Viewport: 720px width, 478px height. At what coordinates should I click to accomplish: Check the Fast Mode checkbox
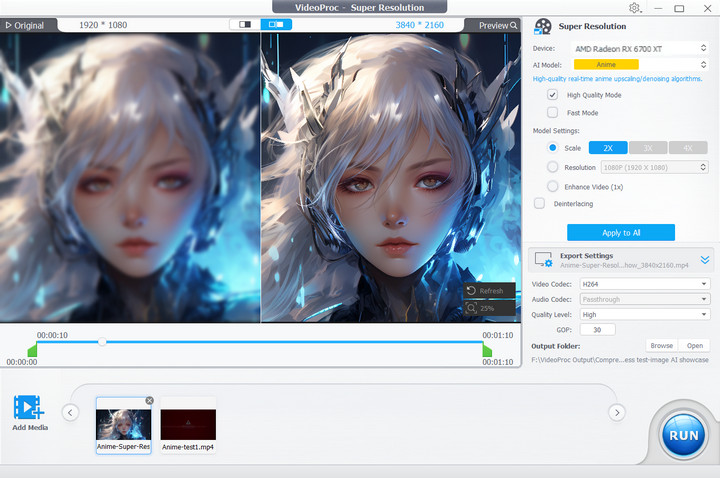pos(552,112)
